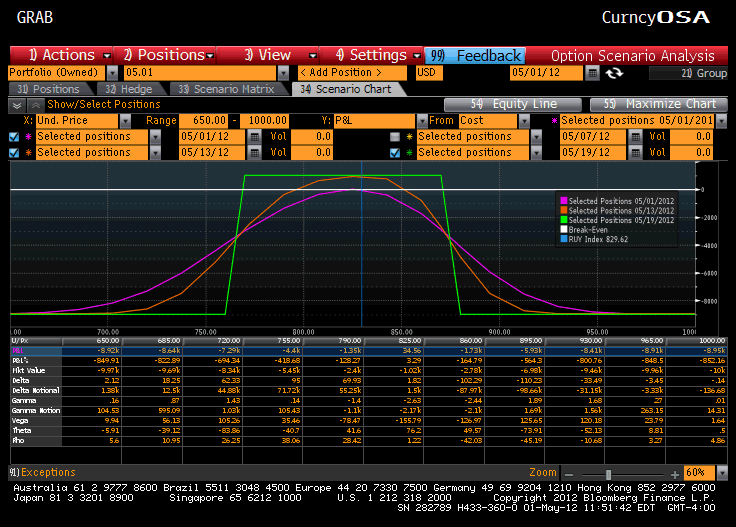
Task: Toggle the checkbox for 05/01/12 selected positions
Action: click(x=13, y=136)
